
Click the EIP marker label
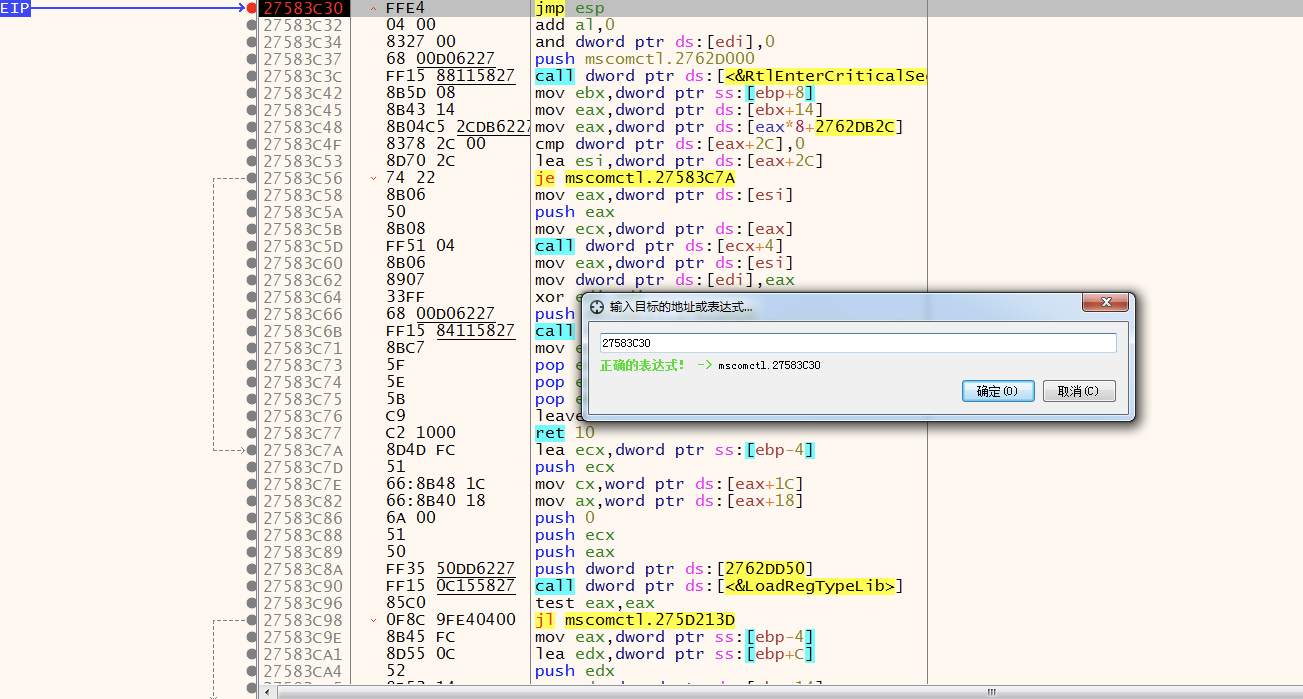click(x=15, y=8)
